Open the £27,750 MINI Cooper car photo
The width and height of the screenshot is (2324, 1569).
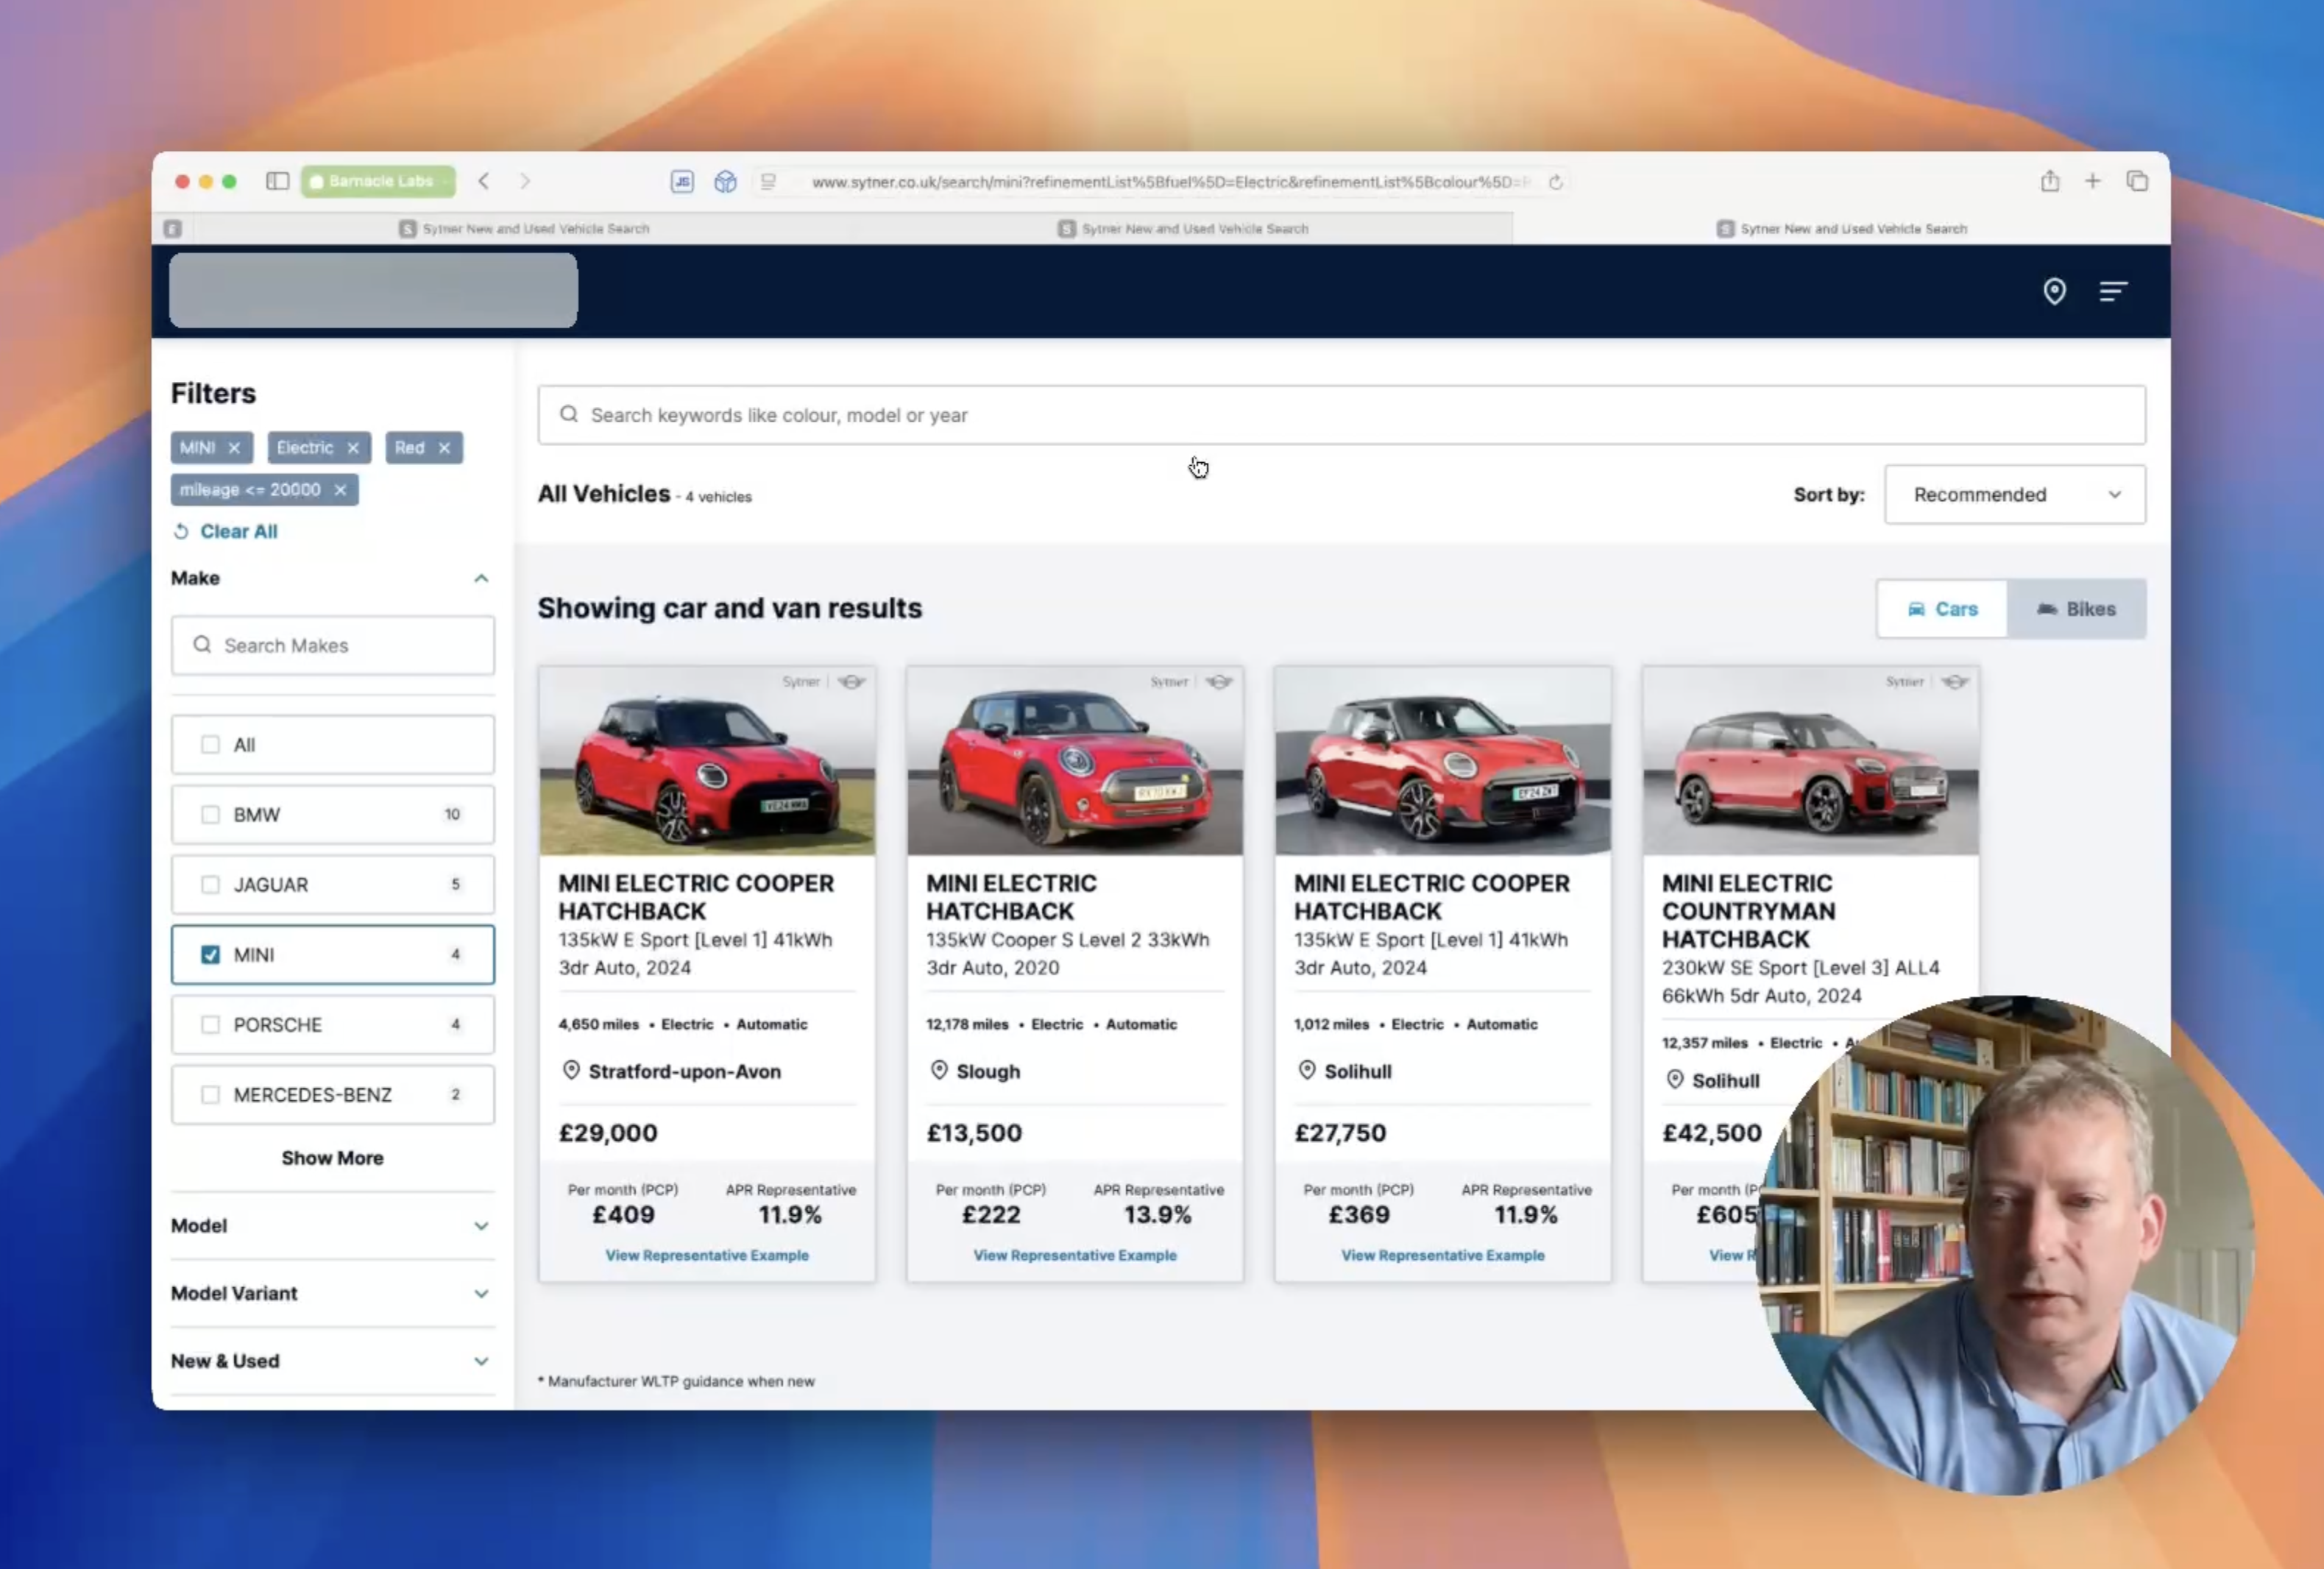click(1443, 761)
